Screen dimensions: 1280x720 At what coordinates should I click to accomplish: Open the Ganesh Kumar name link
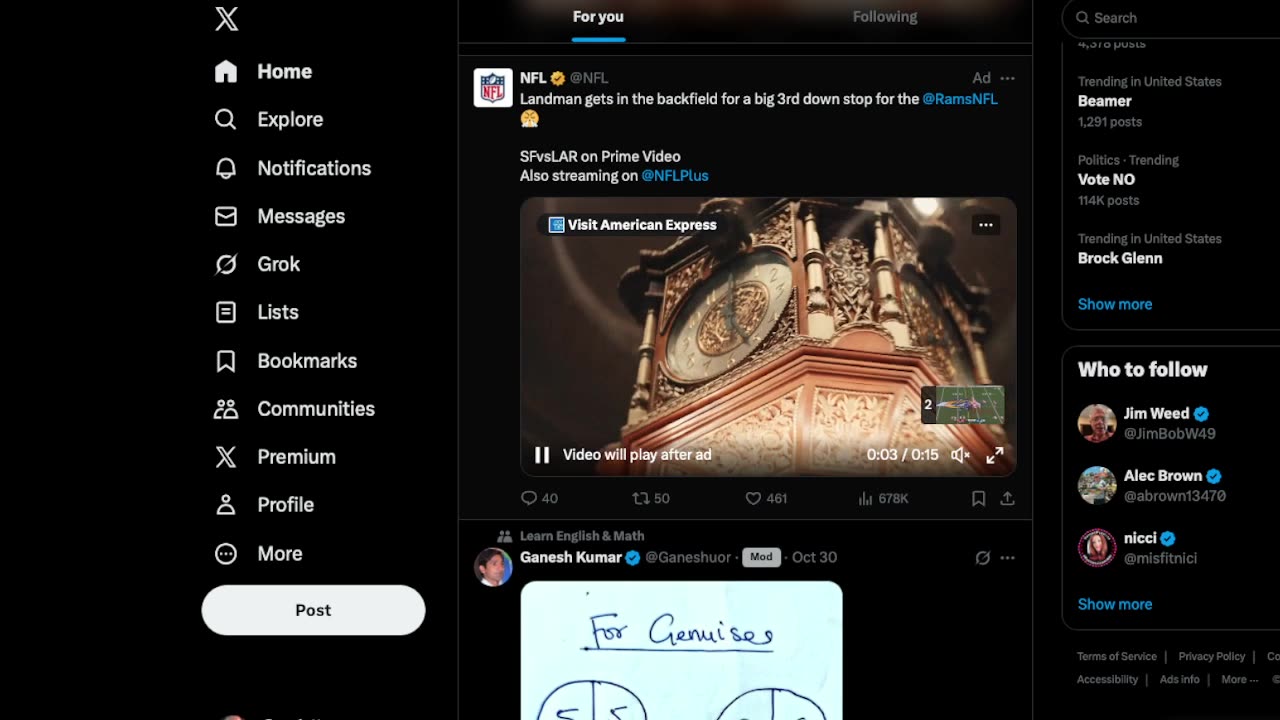click(571, 558)
